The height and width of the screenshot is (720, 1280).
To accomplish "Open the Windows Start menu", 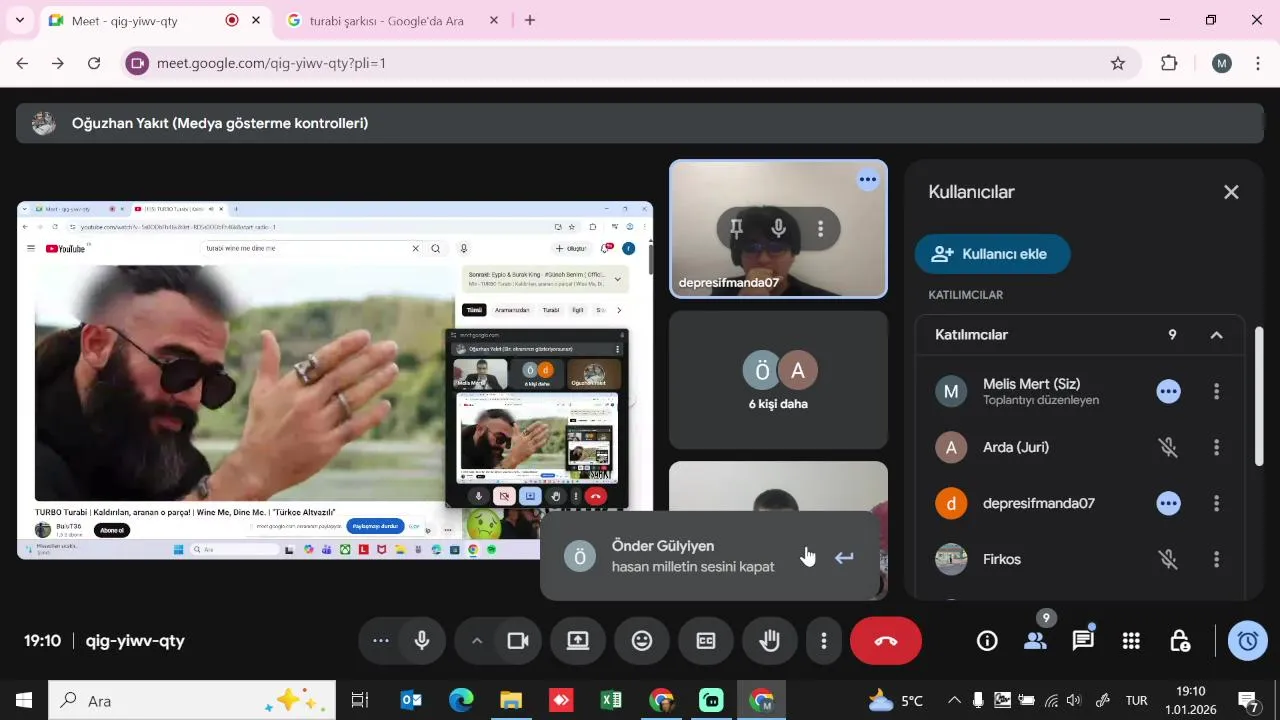I will (24, 701).
